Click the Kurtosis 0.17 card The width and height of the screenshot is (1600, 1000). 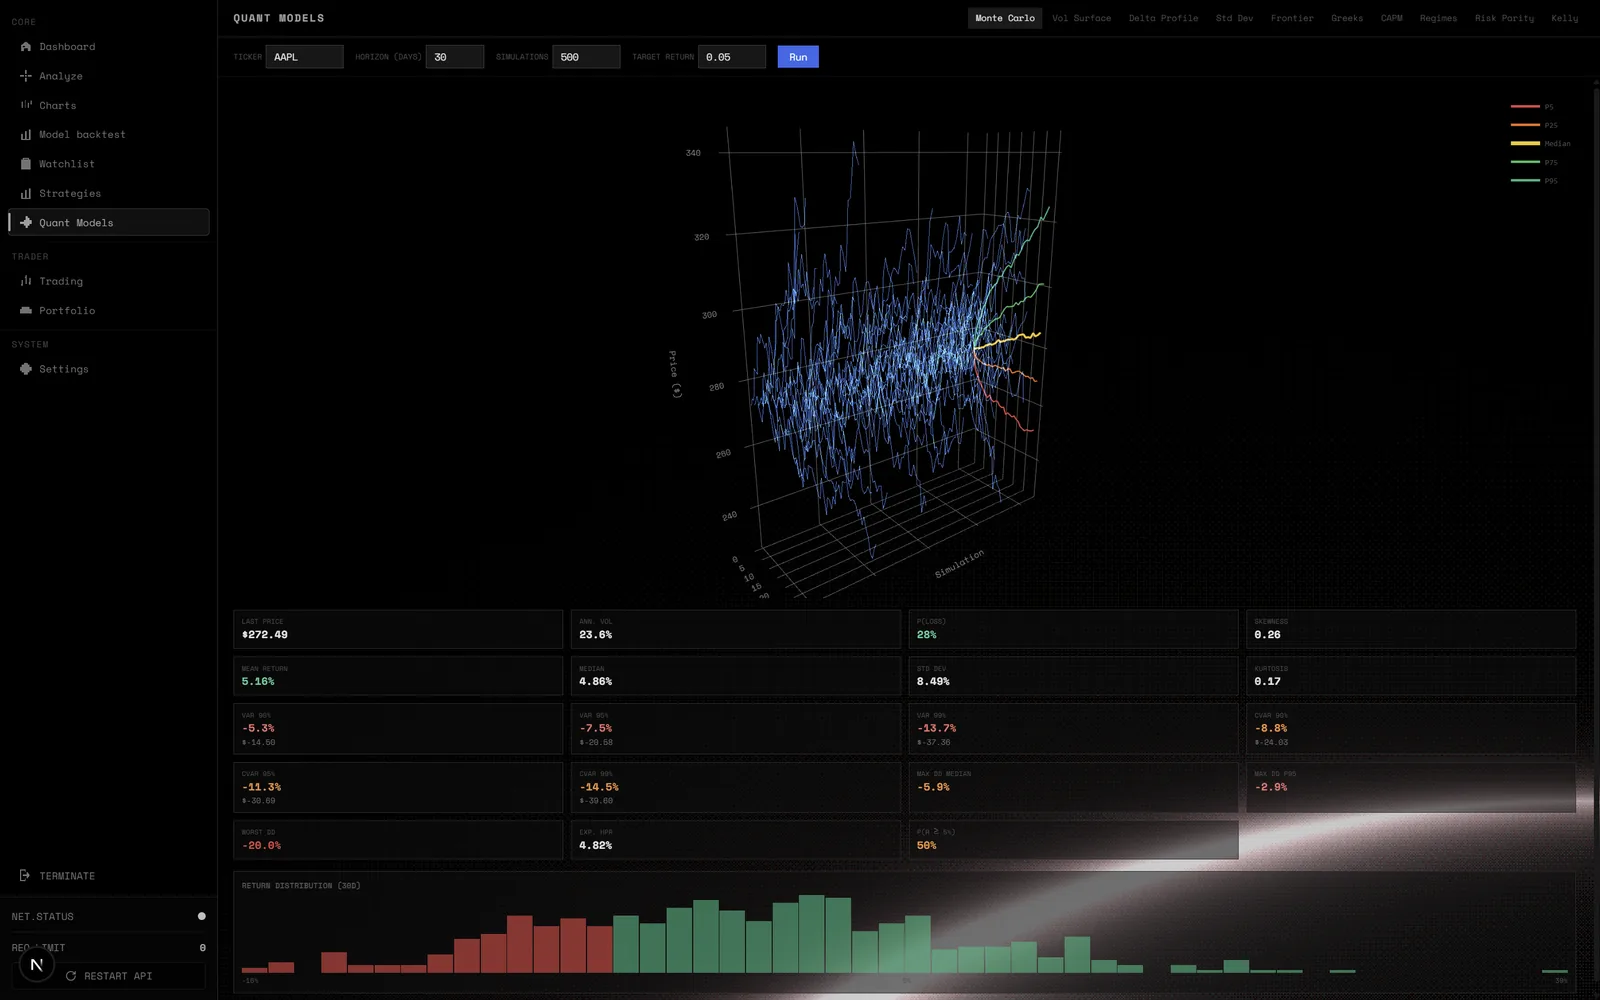[1411, 676]
